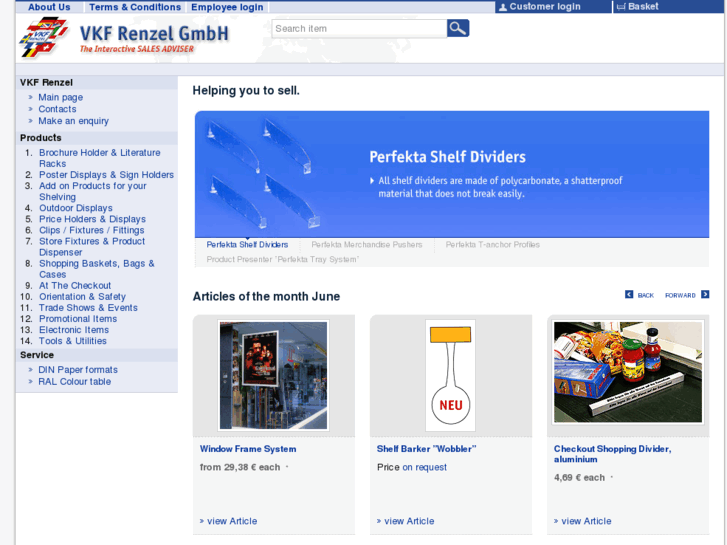Image resolution: width=727 pixels, height=545 pixels.
Task: Open RAL Colour table
Action: [74, 382]
